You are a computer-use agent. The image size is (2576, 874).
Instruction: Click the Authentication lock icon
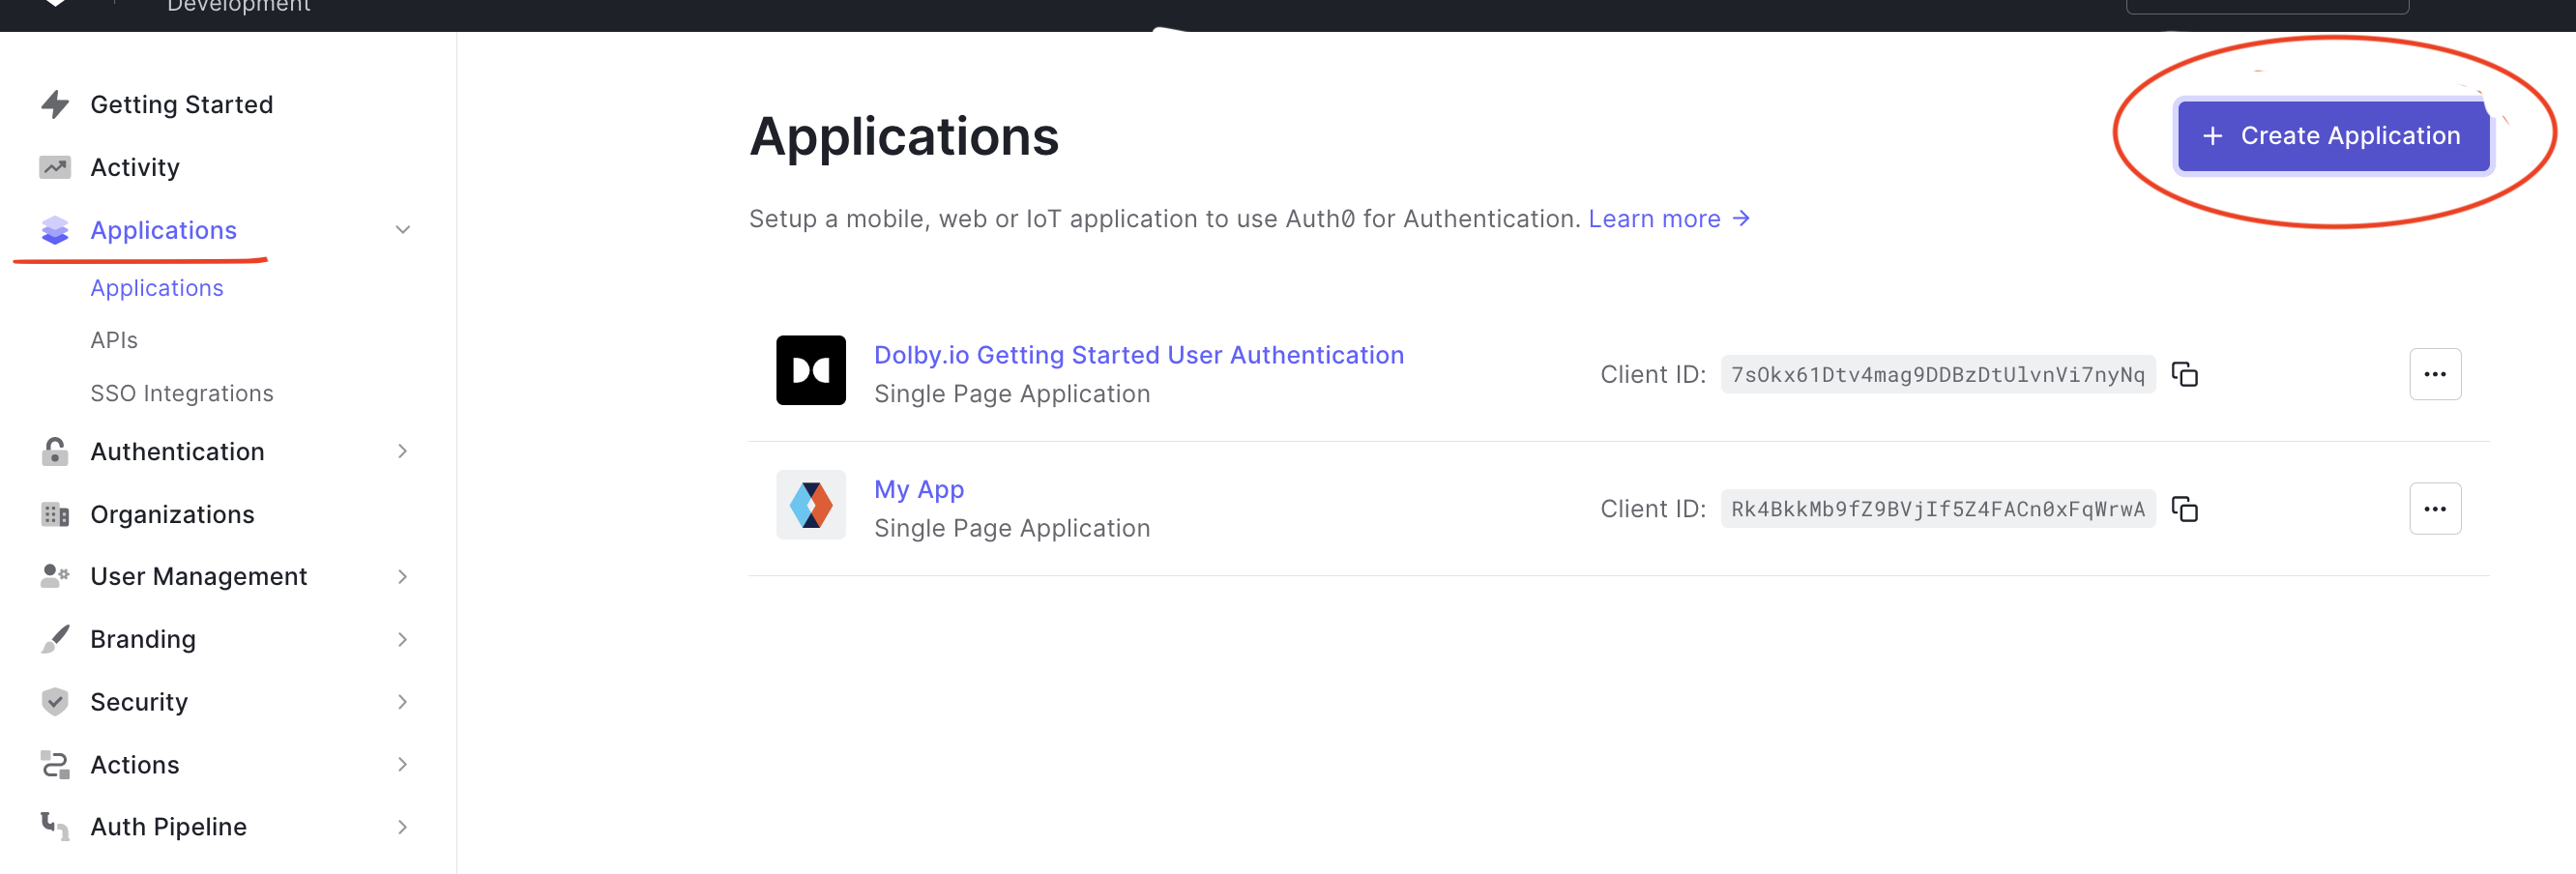(x=55, y=451)
